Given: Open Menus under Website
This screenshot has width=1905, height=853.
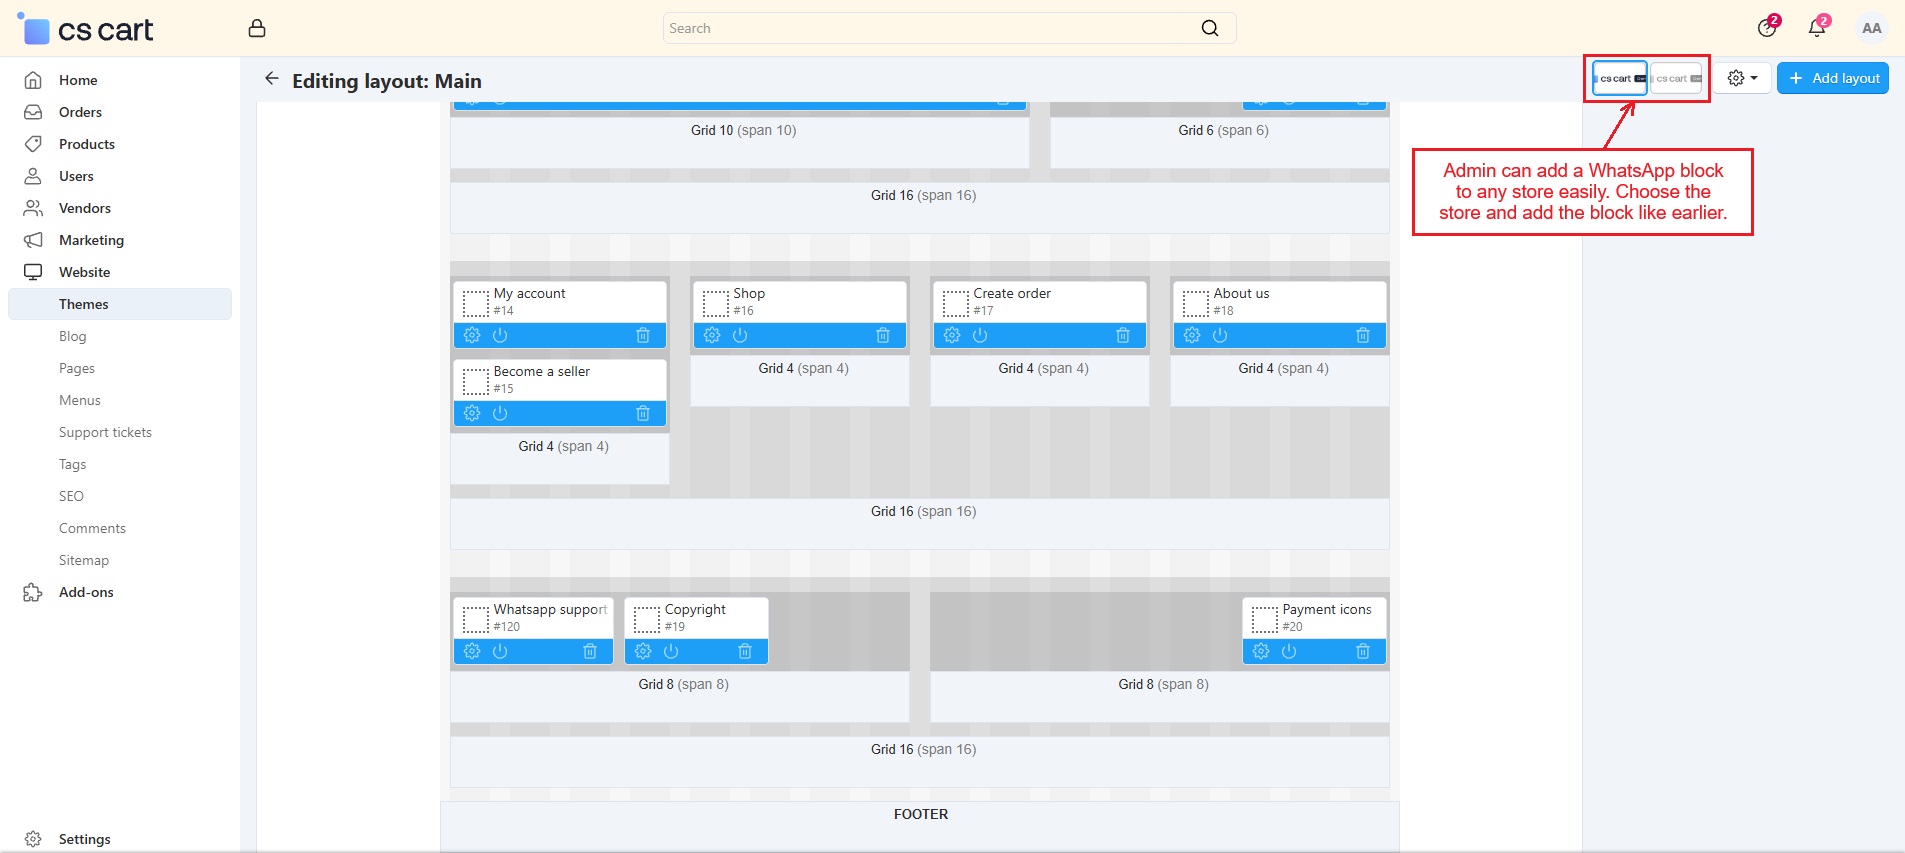Looking at the screenshot, I should coord(80,400).
